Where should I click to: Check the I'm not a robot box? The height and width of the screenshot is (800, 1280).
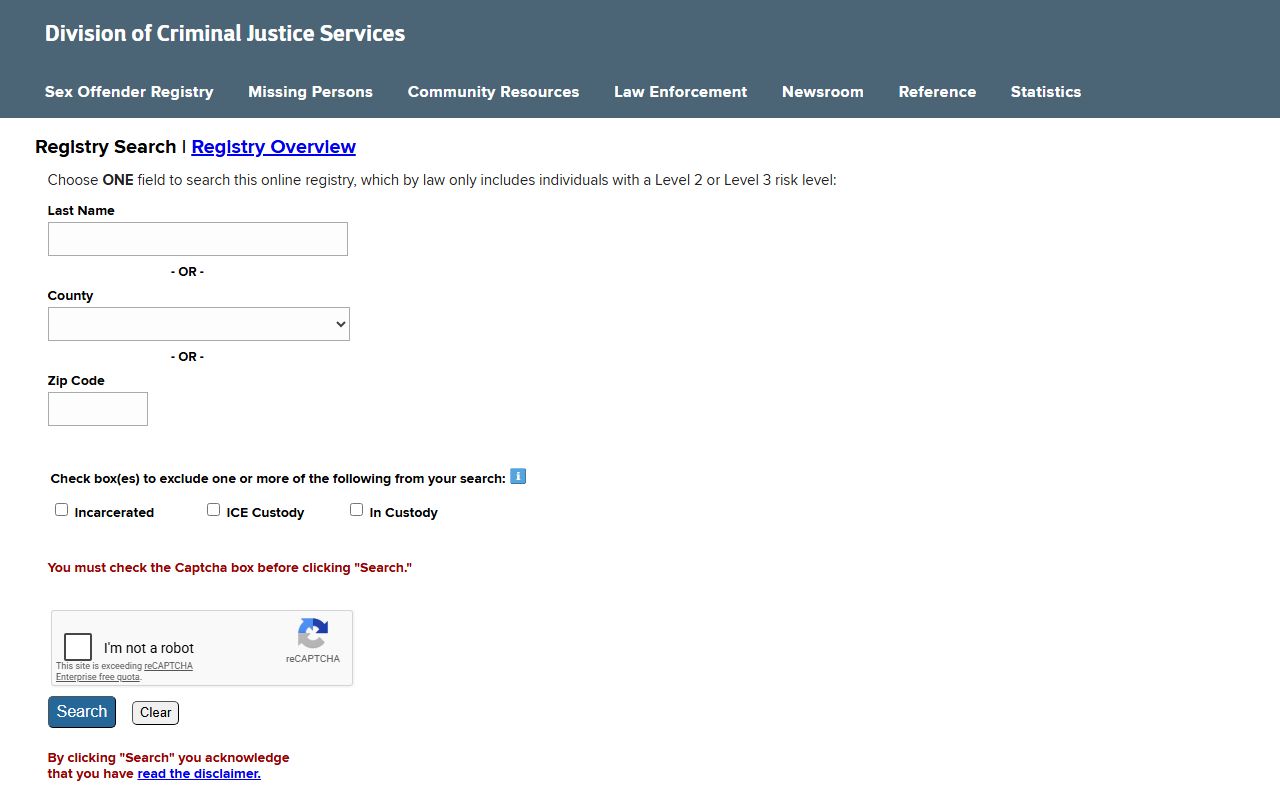(78, 647)
